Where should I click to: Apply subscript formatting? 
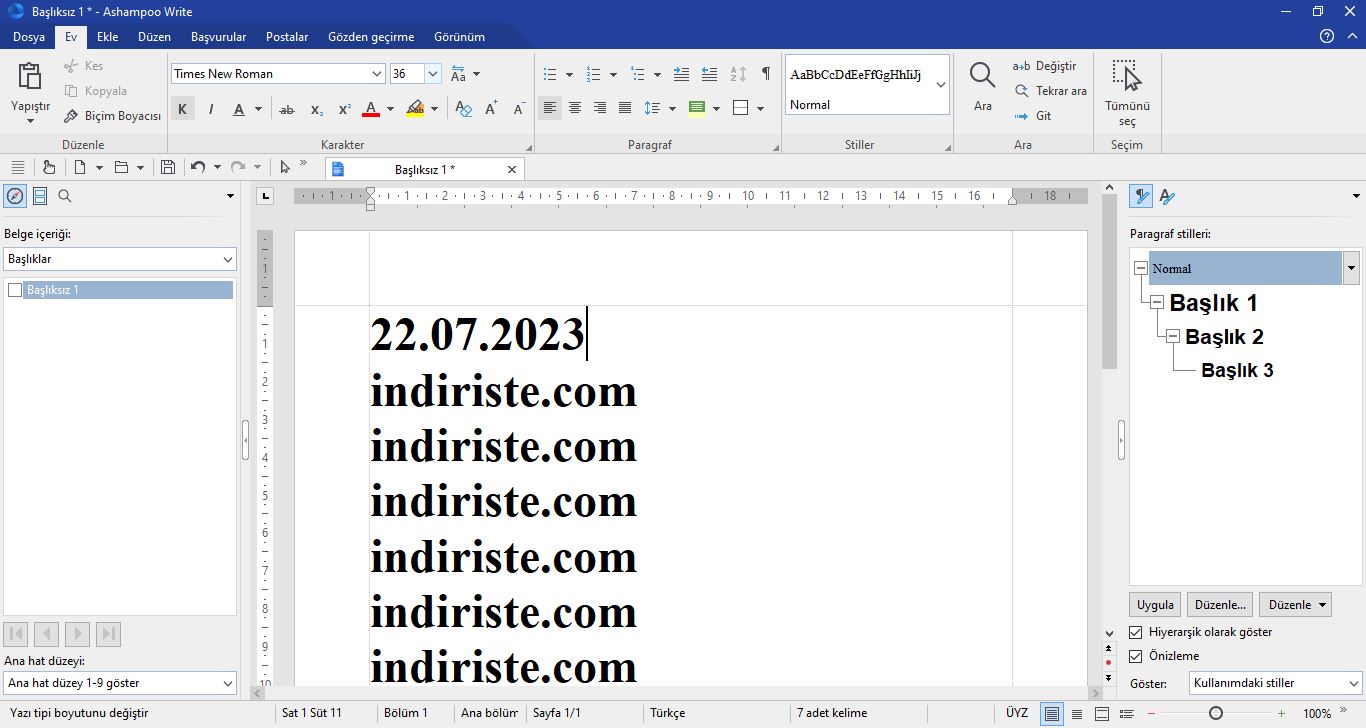click(316, 109)
